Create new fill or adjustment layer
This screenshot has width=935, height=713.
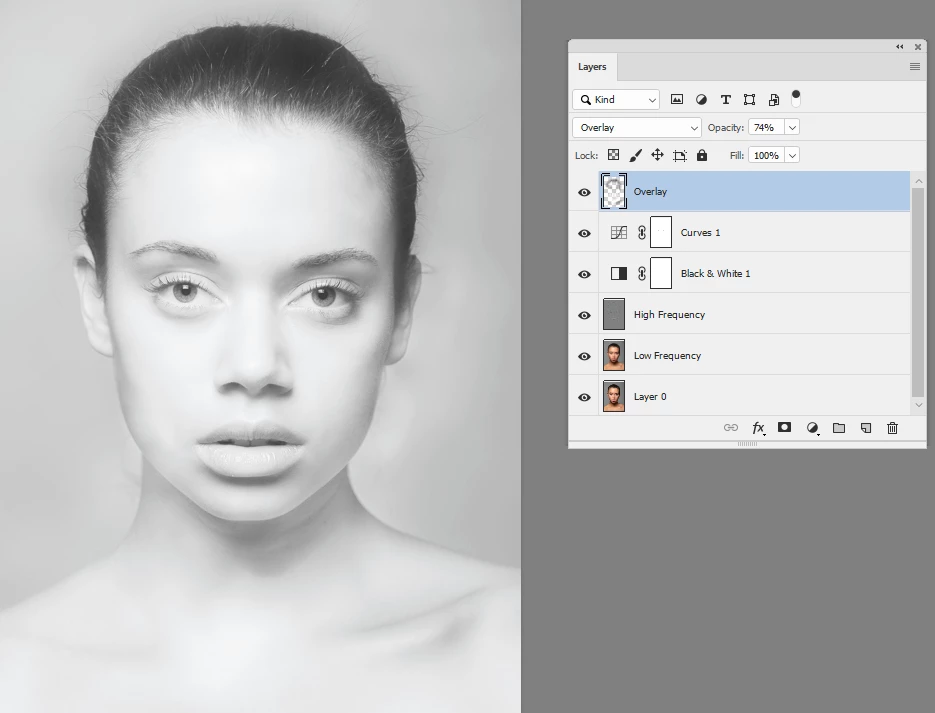[x=812, y=428]
